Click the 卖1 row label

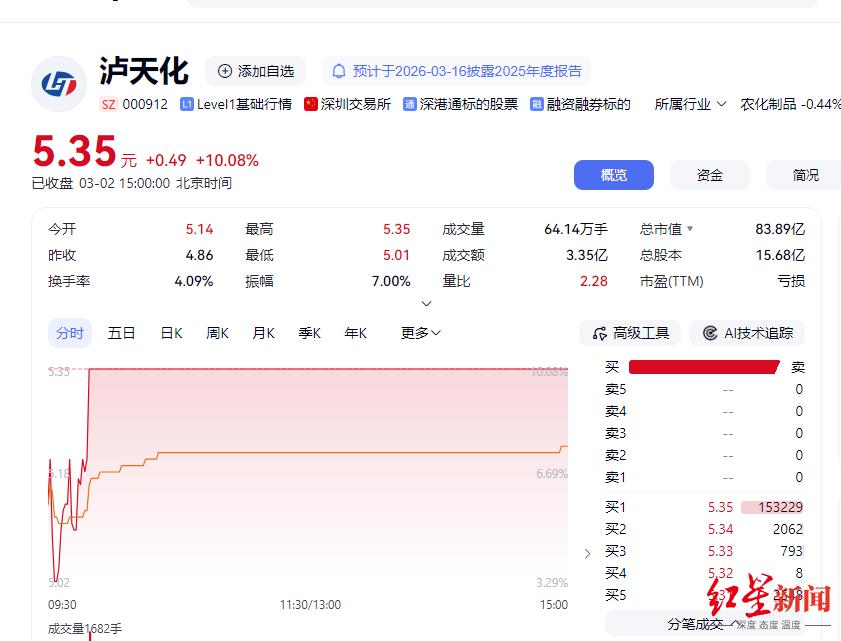point(615,477)
